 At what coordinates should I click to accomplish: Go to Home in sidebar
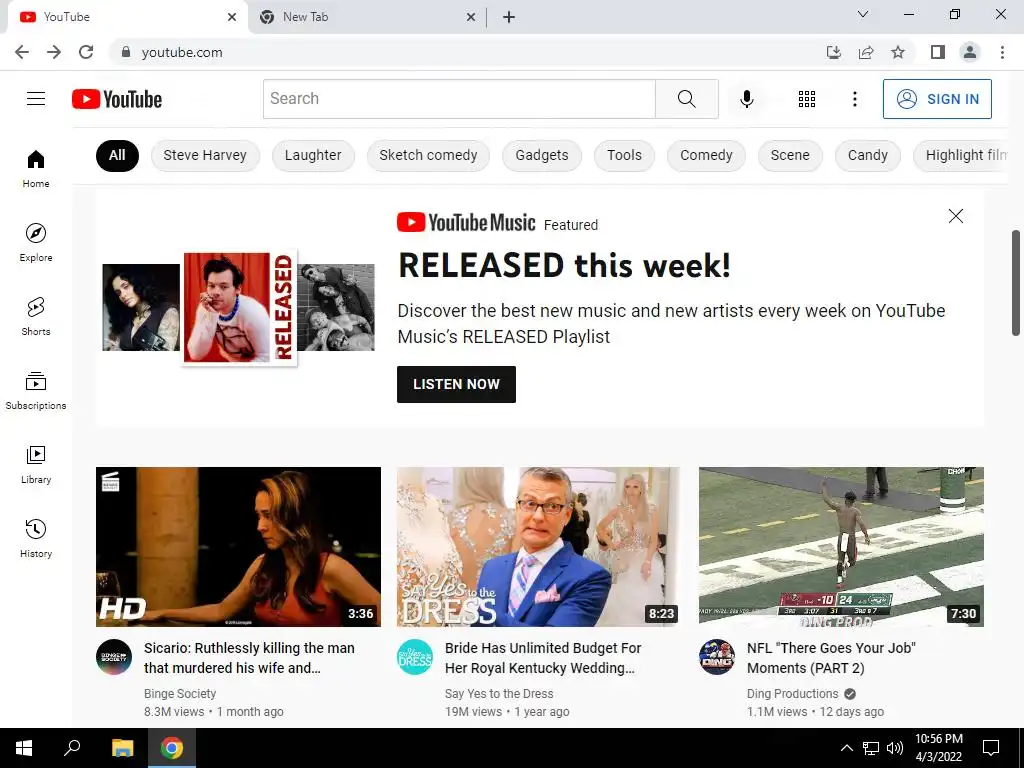(x=36, y=168)
